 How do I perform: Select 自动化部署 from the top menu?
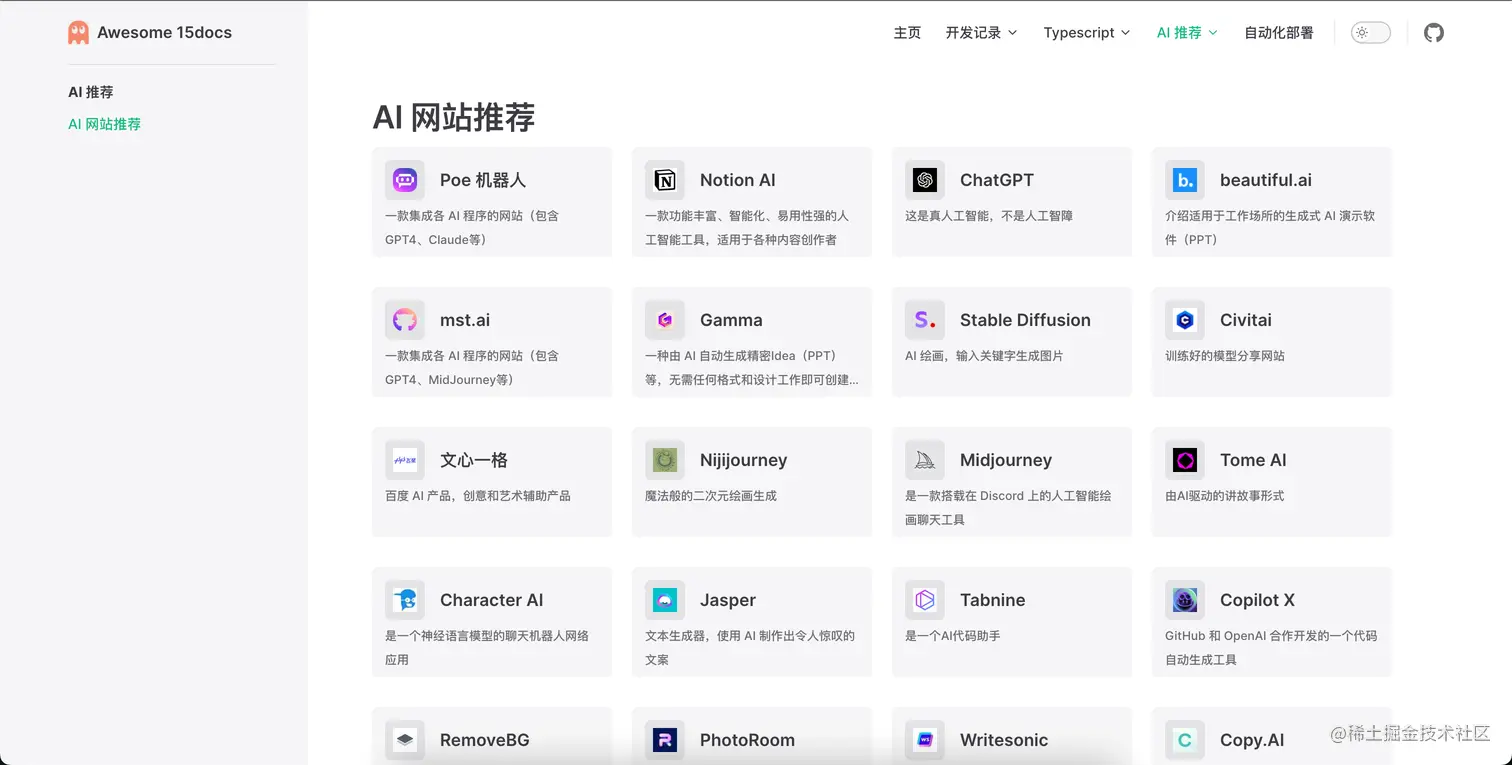(1278, 32)
